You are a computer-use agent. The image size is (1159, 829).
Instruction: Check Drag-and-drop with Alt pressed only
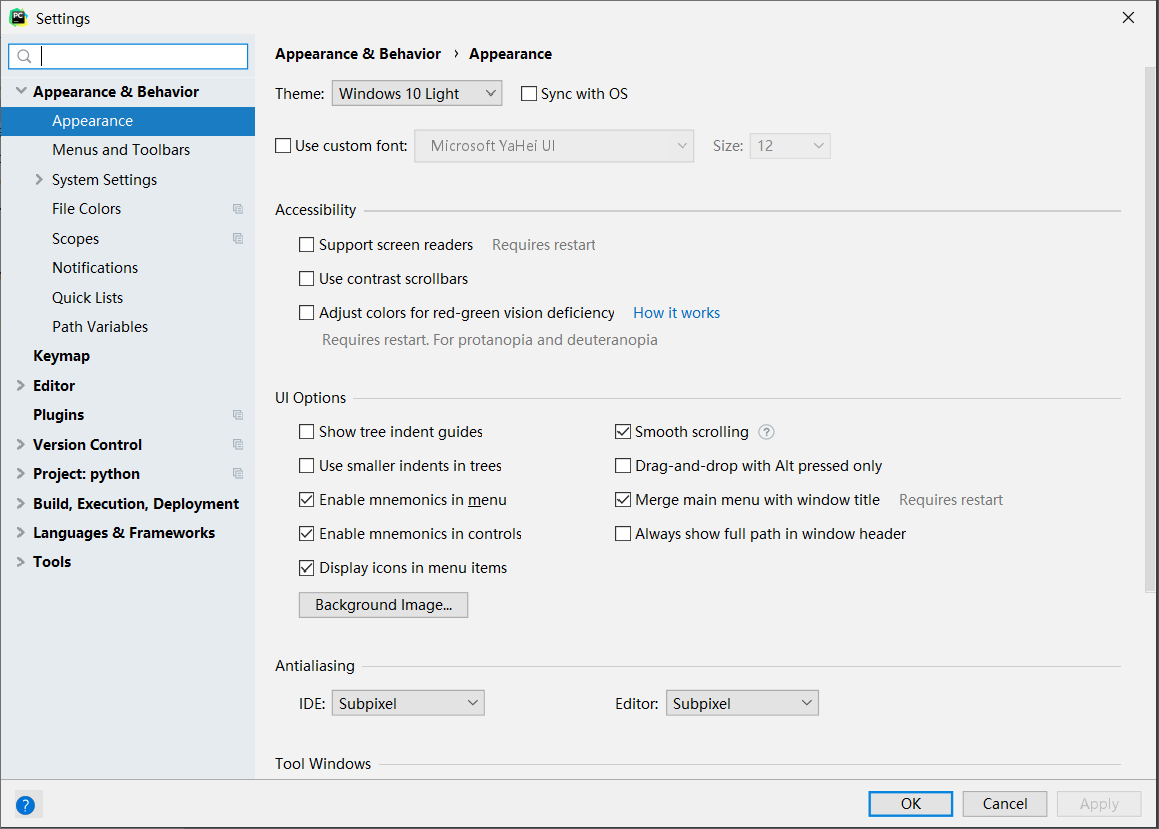[x=622, y=465]
